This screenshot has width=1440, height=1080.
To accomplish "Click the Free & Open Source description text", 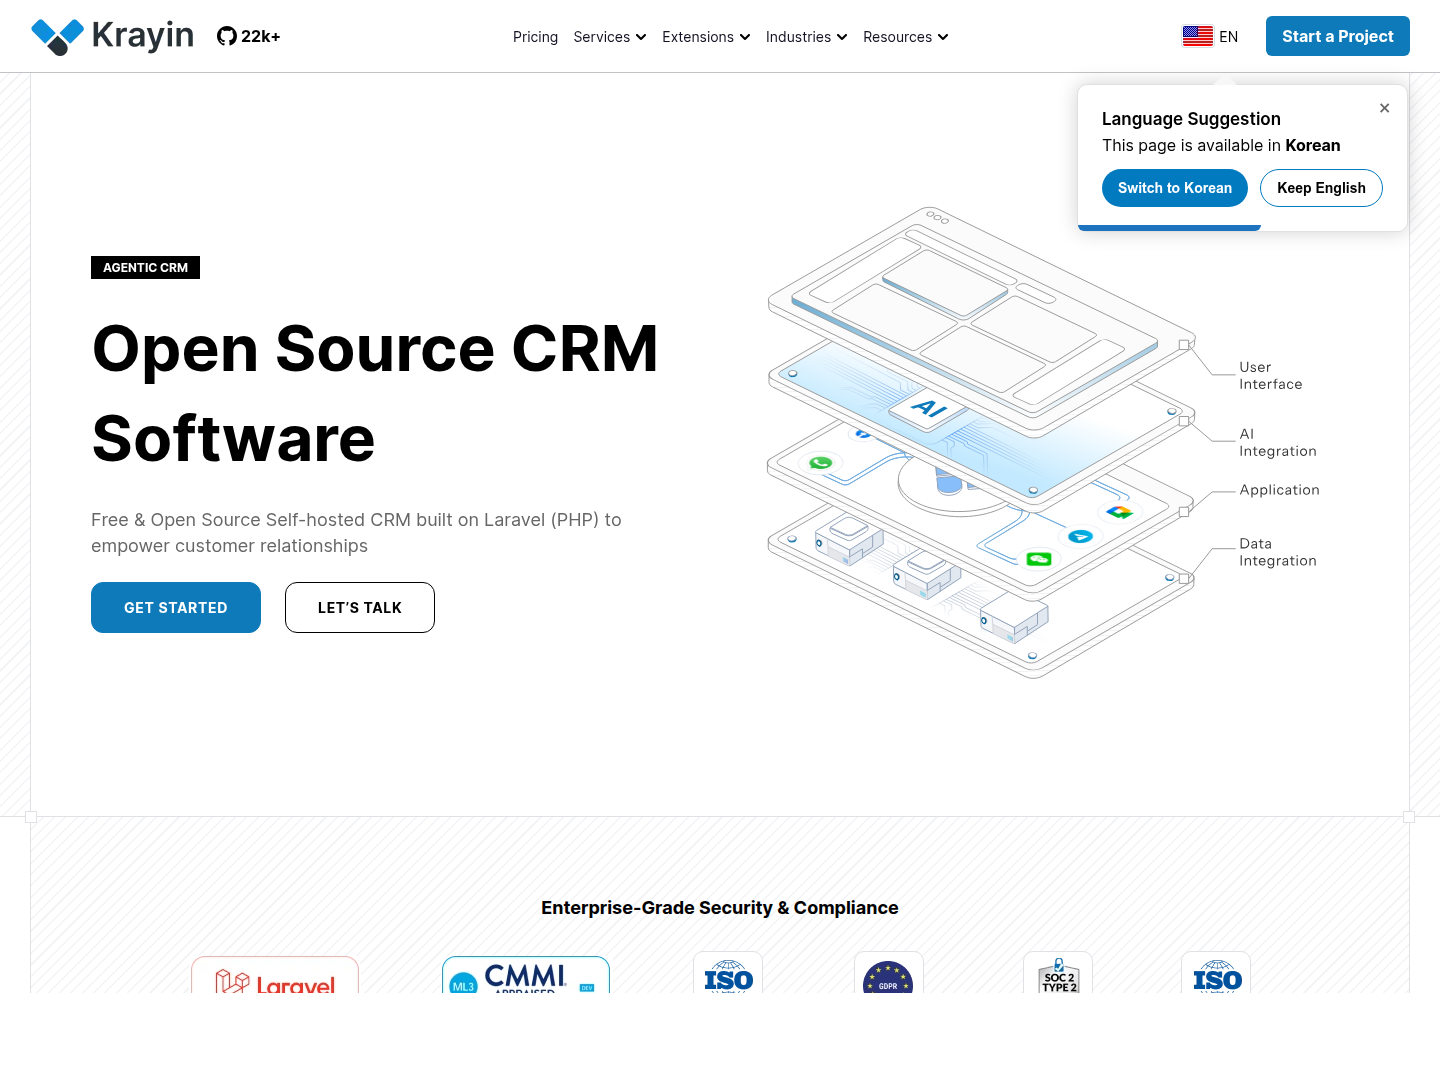I will point(356,533).
